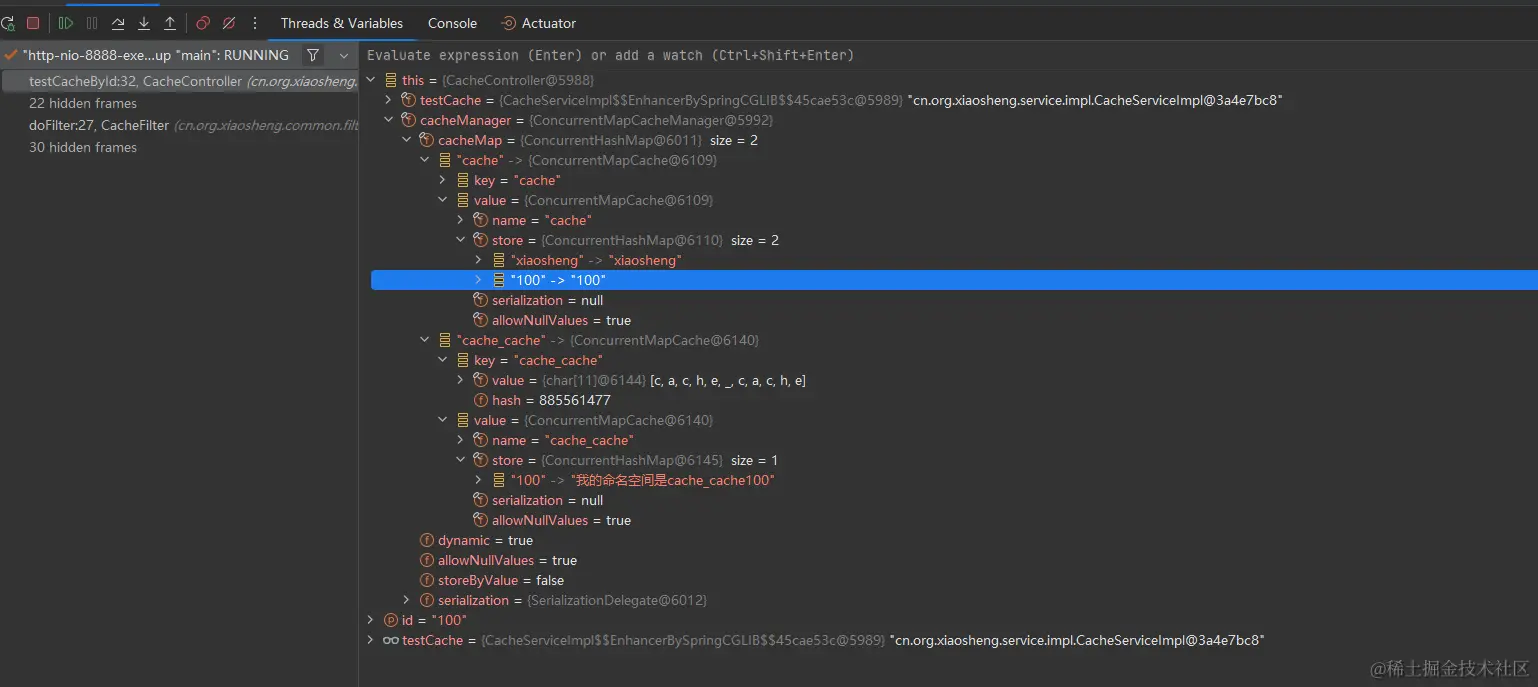1538x687 pixels.
Task: Click the field icon beside storeByValue = false
Action: [x=427, y=580]
